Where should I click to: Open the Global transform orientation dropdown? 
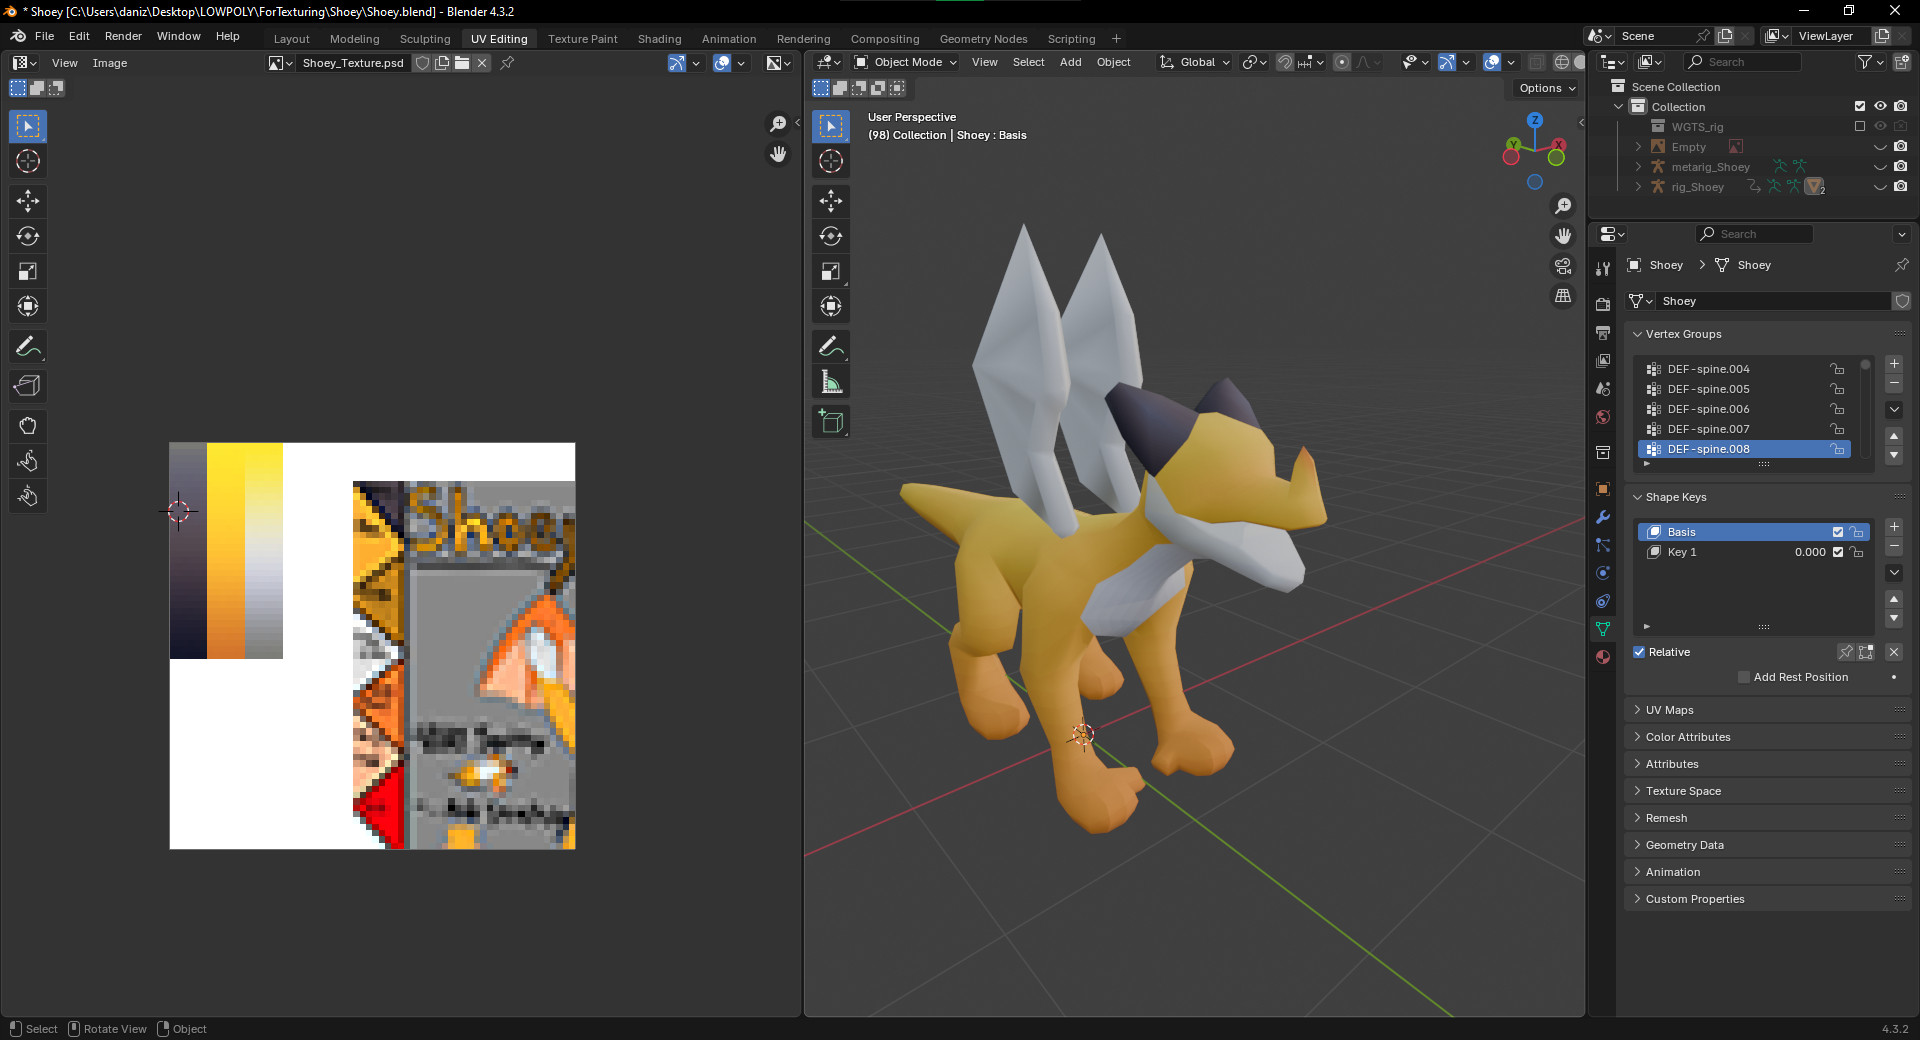(x=1196, y=62)
